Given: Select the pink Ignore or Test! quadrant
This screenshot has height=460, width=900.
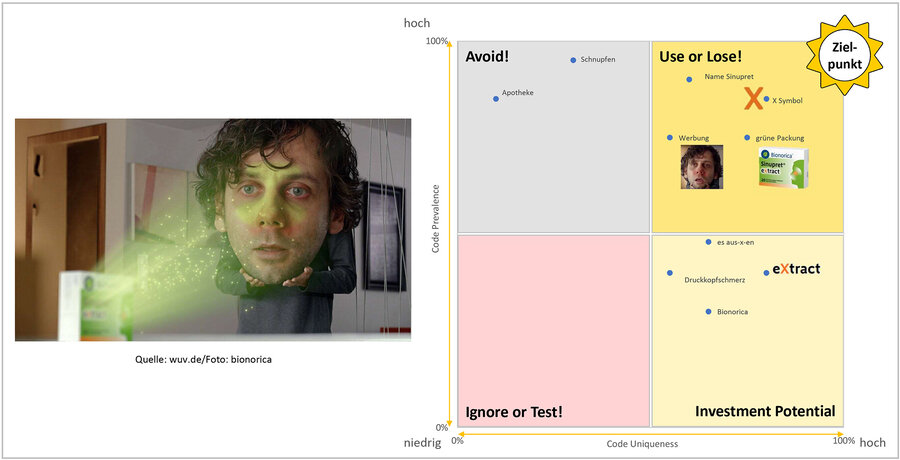Looking at the screenshot, I should point(553,330).
